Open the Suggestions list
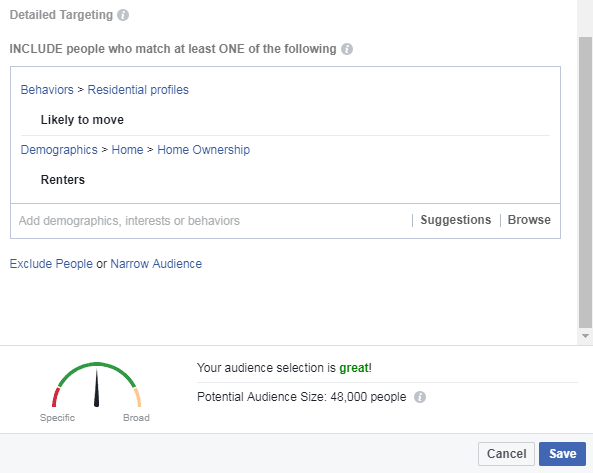593x473 pixels. coord(456,220)
